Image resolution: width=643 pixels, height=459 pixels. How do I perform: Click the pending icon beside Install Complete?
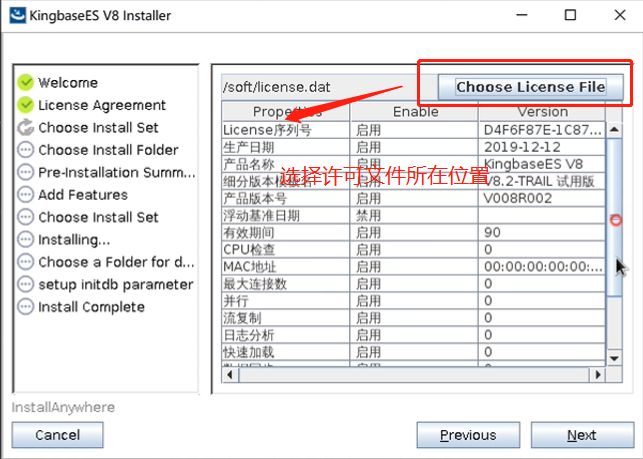pyautogui.click(x=25, y=307)
